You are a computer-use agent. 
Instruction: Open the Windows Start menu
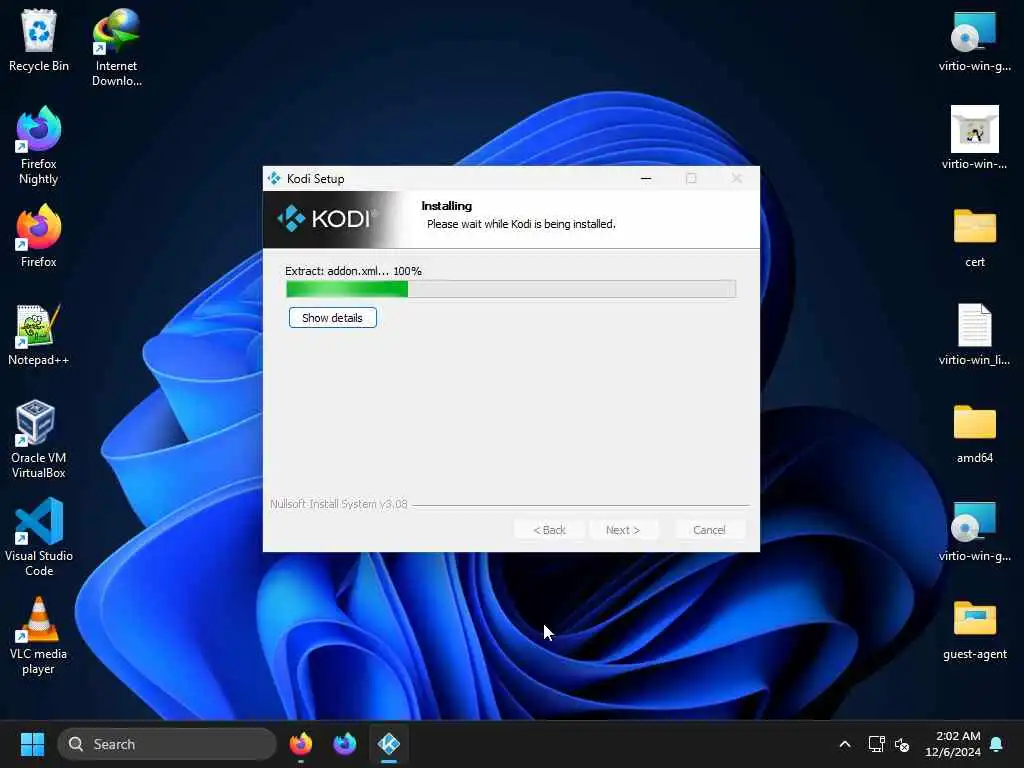coord(32,744)
